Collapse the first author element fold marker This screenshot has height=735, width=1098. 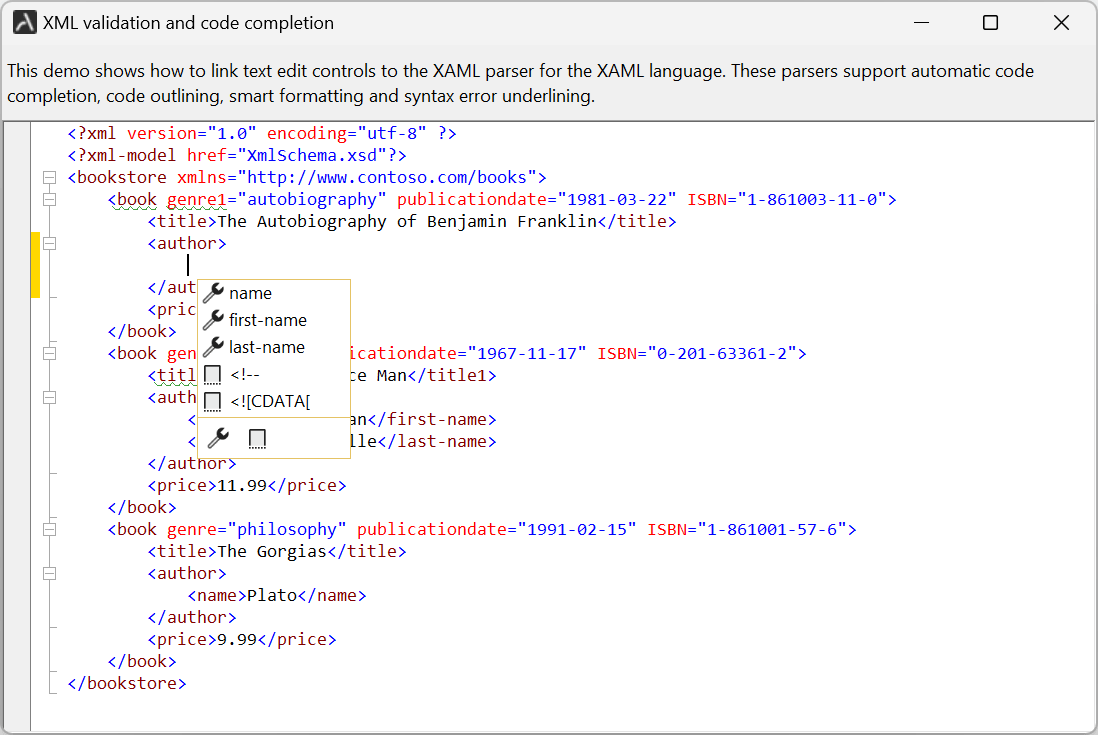tap(49, 244)
